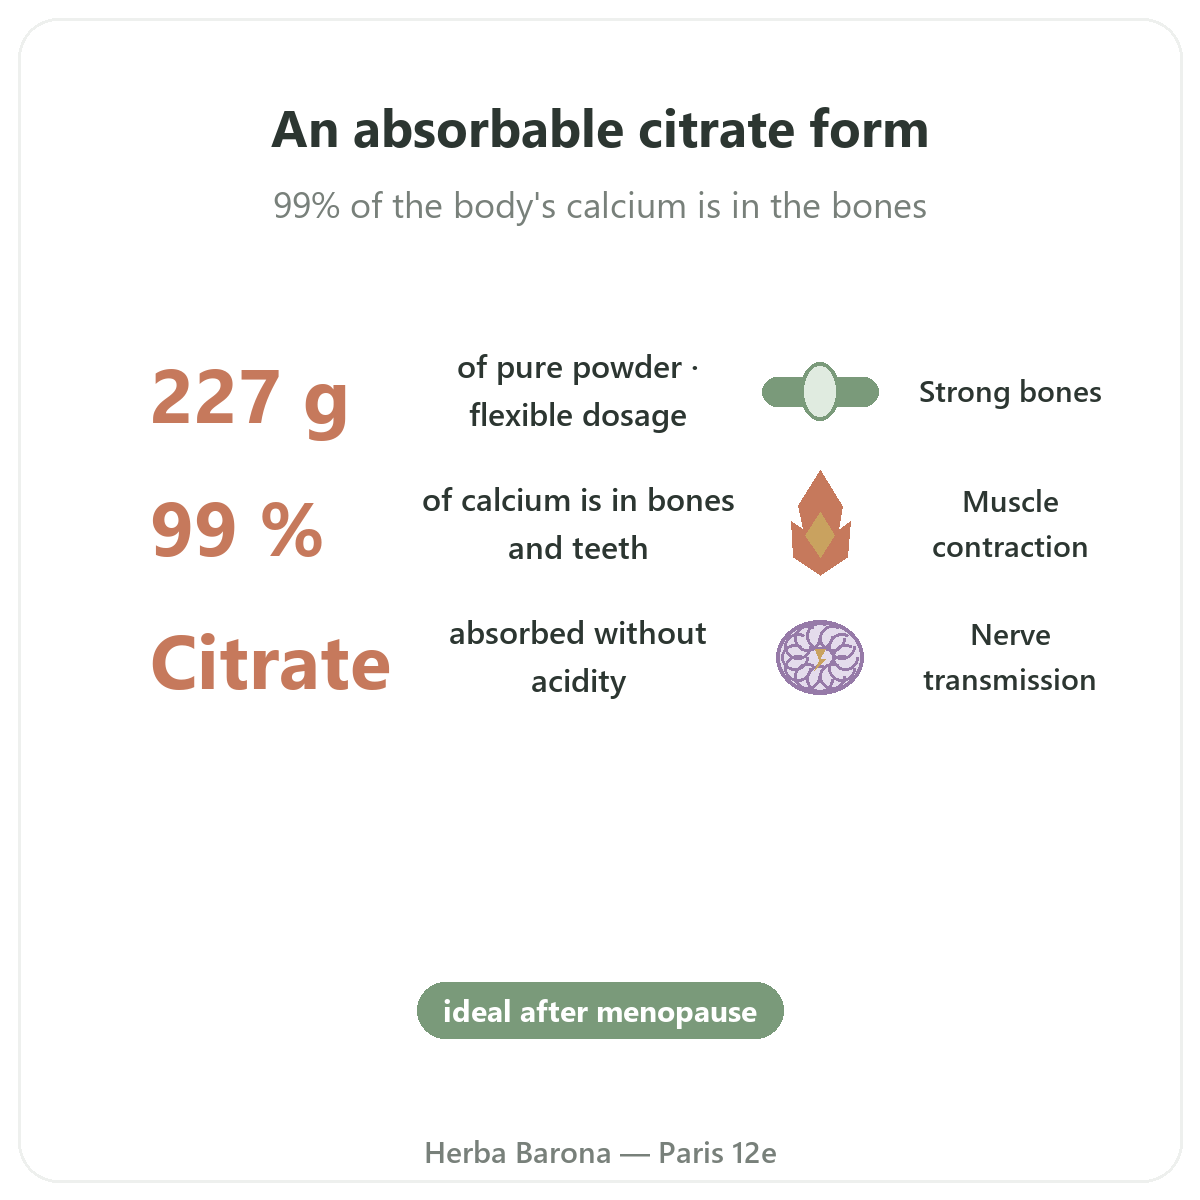
Task: Select the 'Muscle contraction' label
Action: [x=1010, y=524]
